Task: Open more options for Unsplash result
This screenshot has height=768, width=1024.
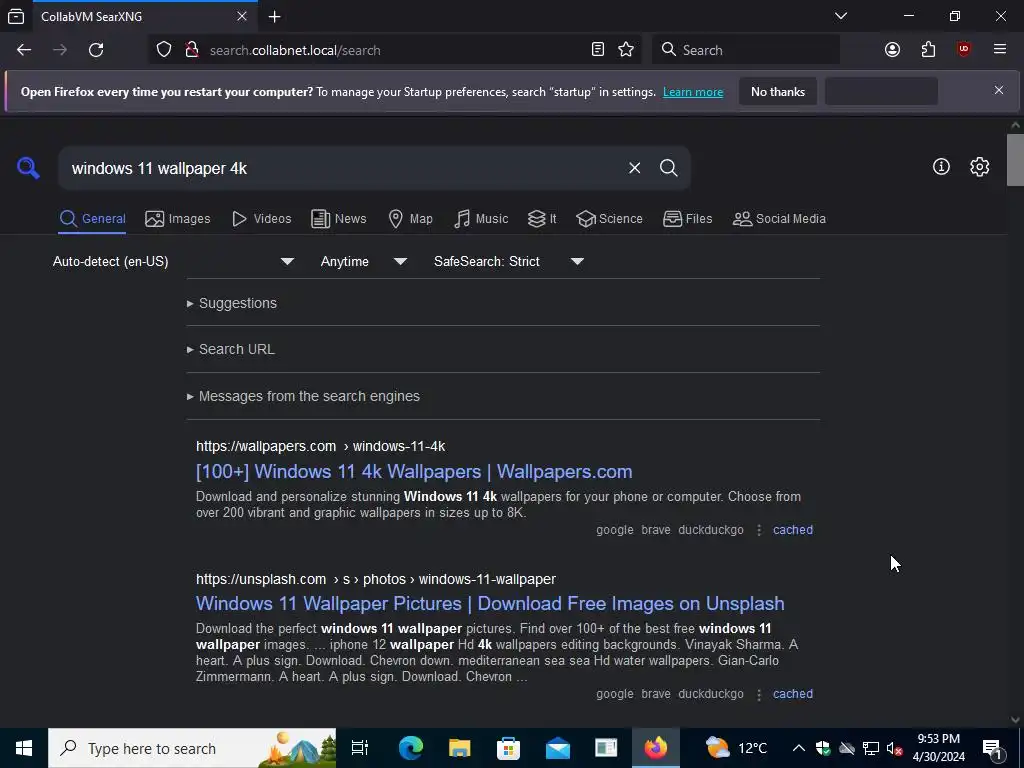Action: tap(758, 694)
